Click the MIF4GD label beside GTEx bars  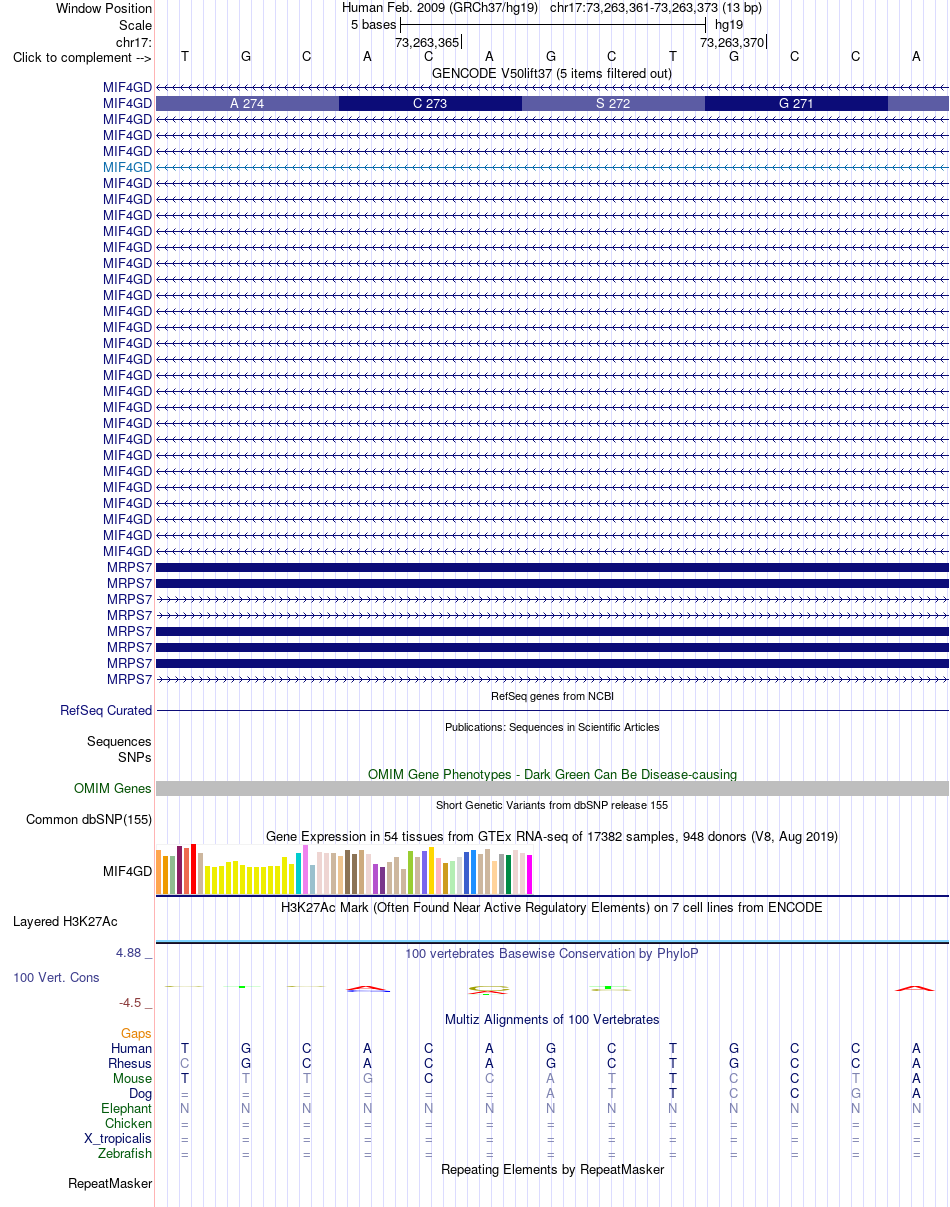127,871
